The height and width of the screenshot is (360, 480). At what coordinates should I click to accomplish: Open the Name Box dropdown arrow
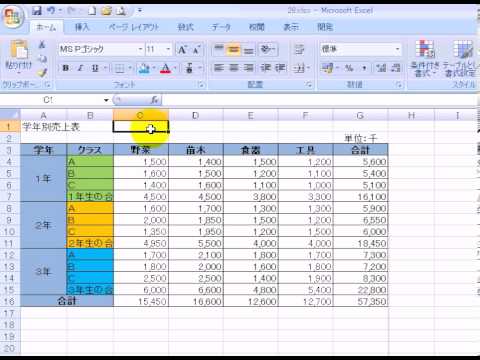pyautogui.click(x=106, y=100)
